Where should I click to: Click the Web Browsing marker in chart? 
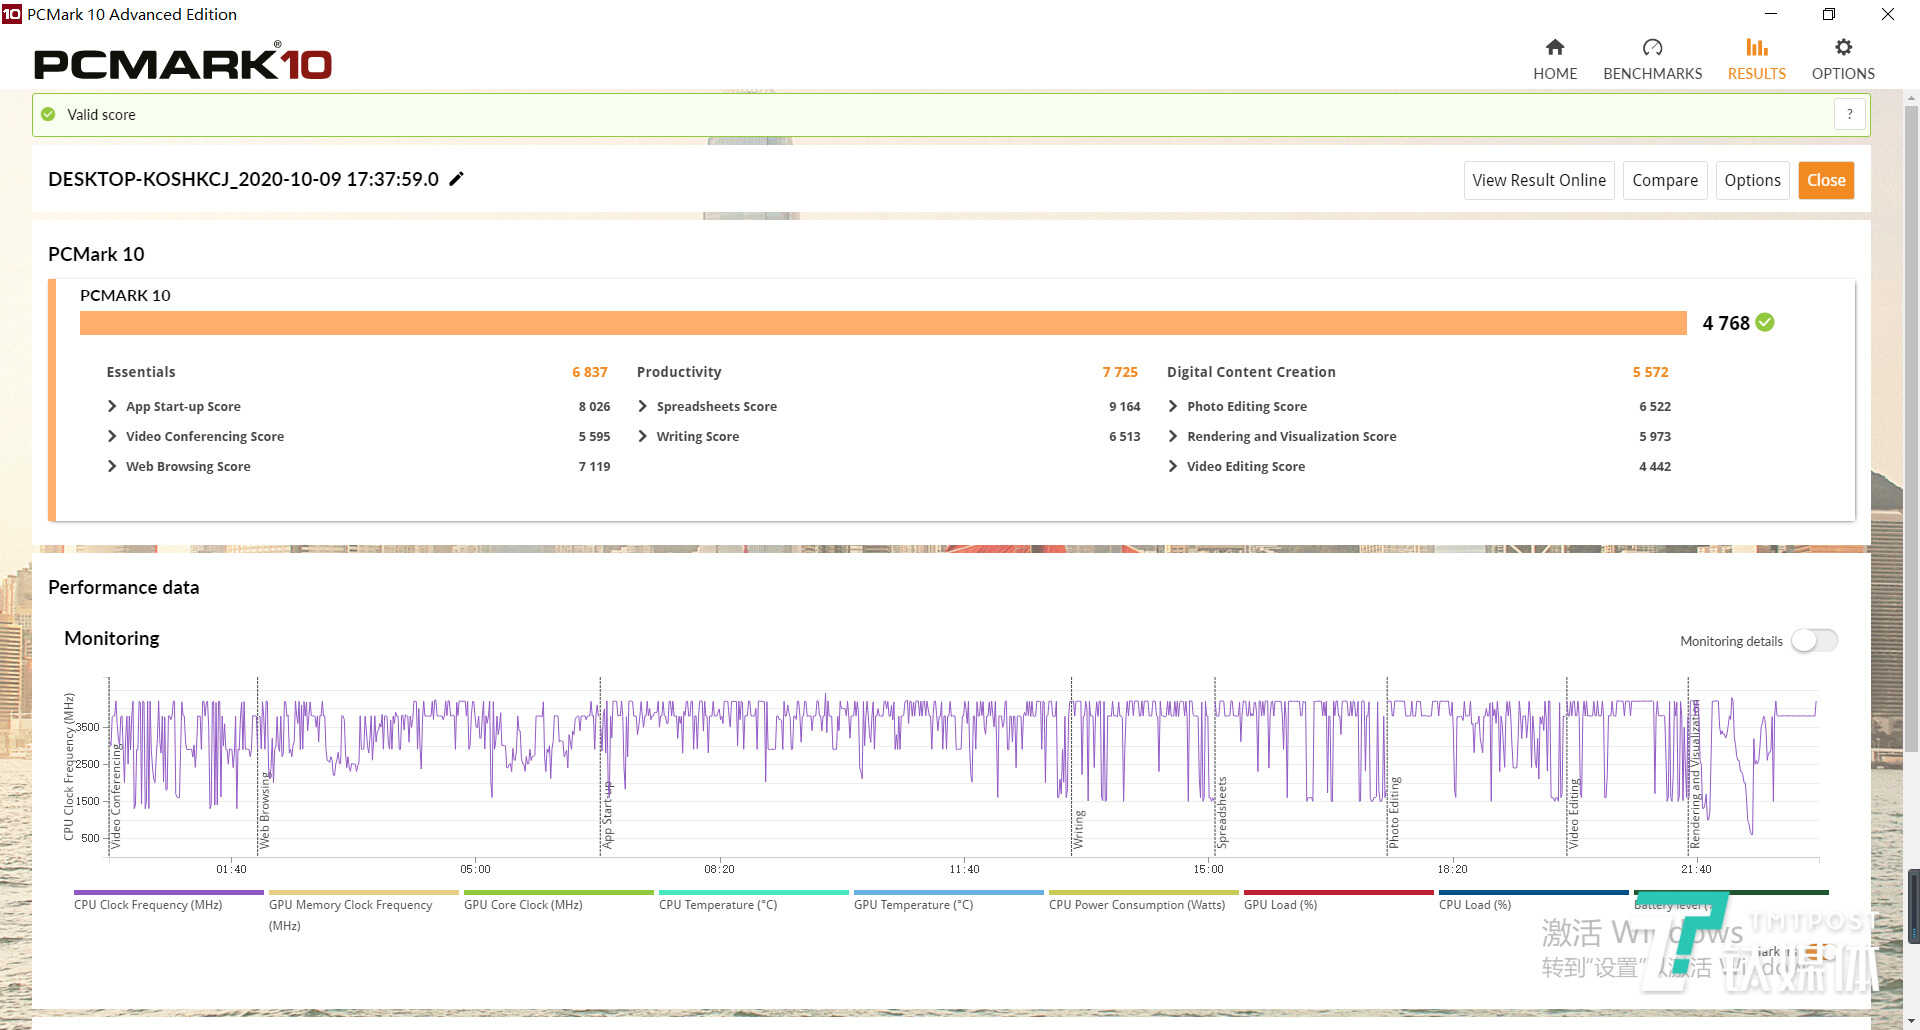[264, 810]
